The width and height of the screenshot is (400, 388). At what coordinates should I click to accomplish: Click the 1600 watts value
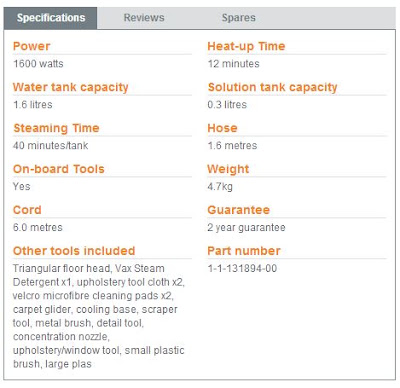(x=38, y=64)
